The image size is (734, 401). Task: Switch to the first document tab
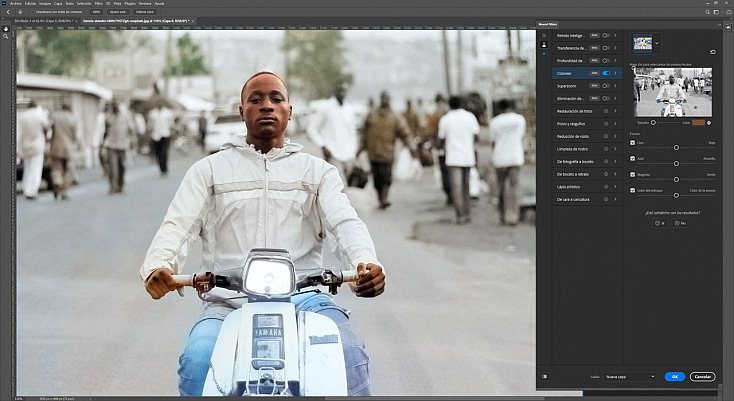pyautogui.click(x=44, y=21)
